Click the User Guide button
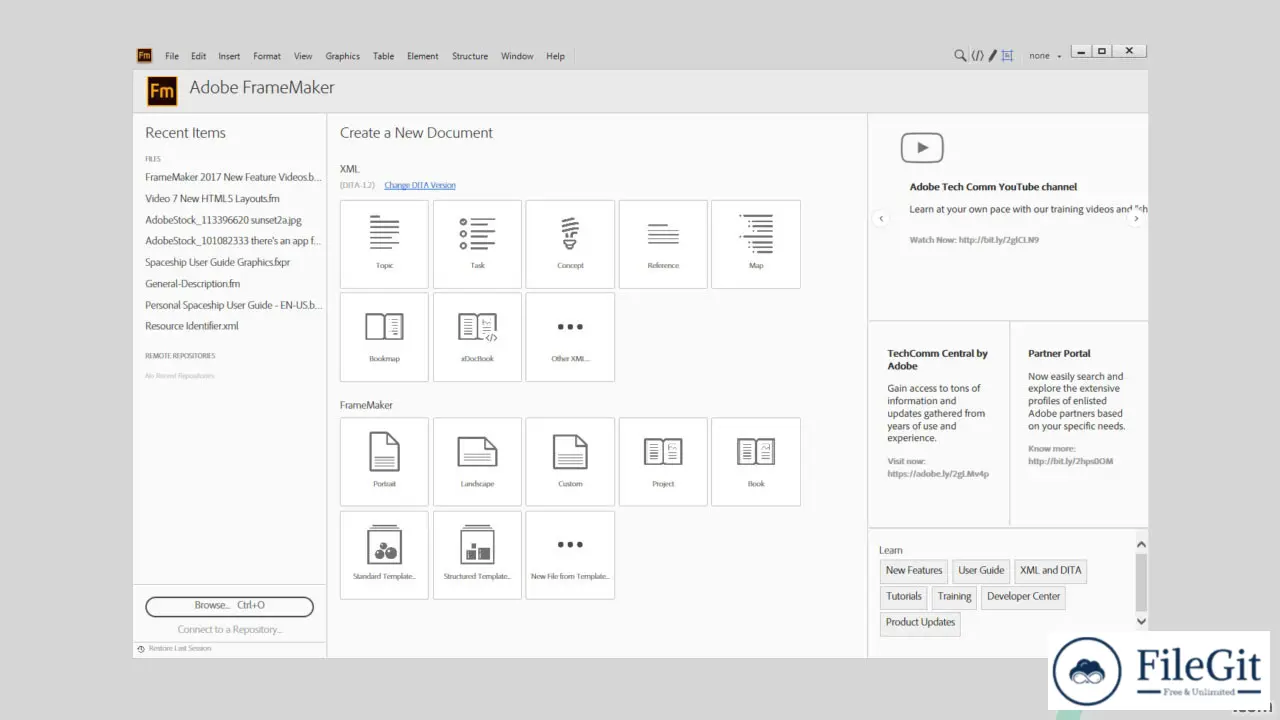Viewport: 1280px width, 720px height. tap(981, 571)
